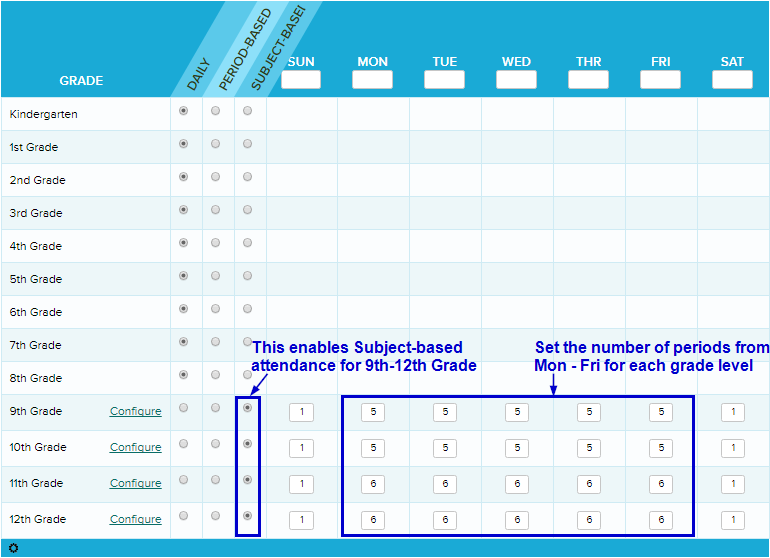Click the PERIOD-BASED column header

[244, 50]
